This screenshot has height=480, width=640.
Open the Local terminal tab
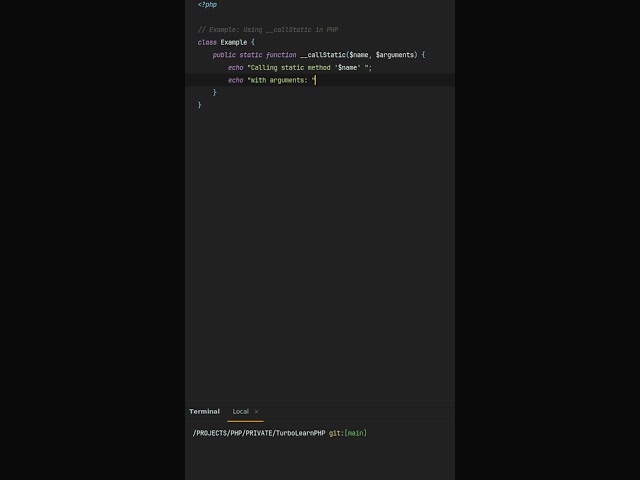240,411
